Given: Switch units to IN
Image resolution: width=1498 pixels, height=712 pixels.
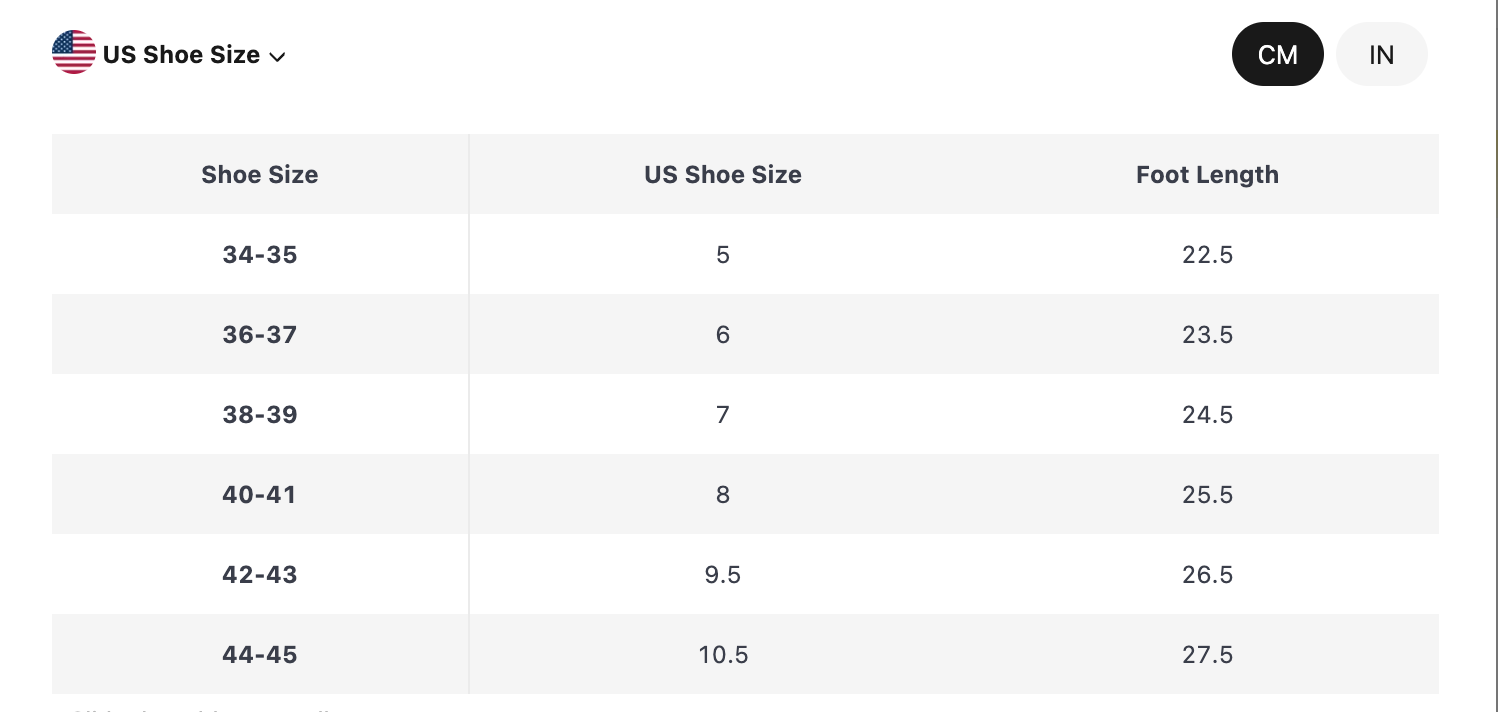Looking at the screenshot, I should tap(1381, 54).
